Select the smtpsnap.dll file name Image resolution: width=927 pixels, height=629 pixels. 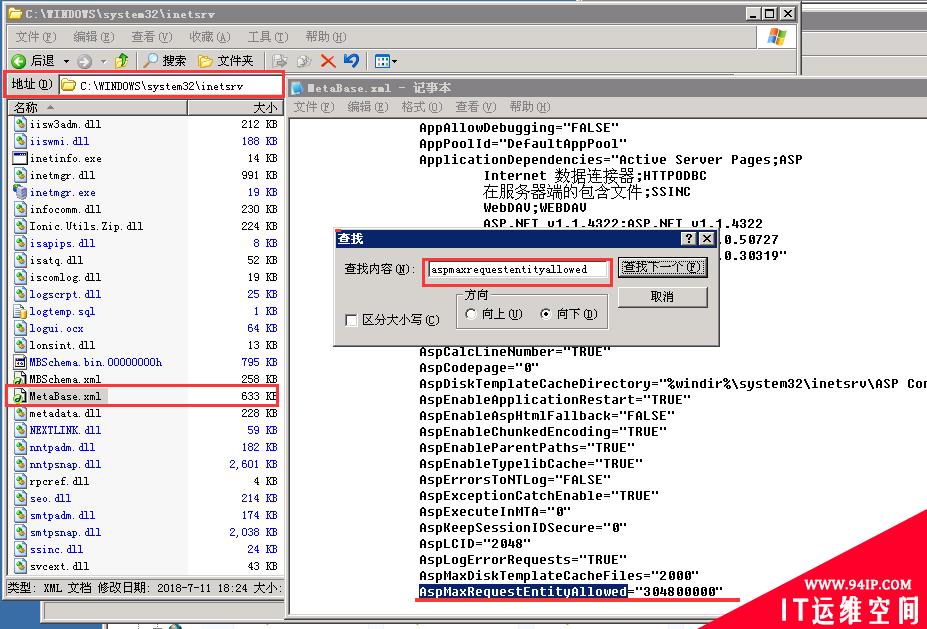point(65,532)
